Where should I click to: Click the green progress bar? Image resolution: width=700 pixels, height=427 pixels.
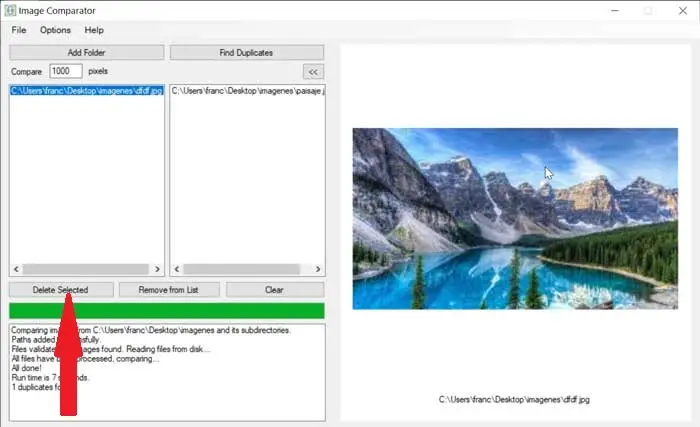167,310
